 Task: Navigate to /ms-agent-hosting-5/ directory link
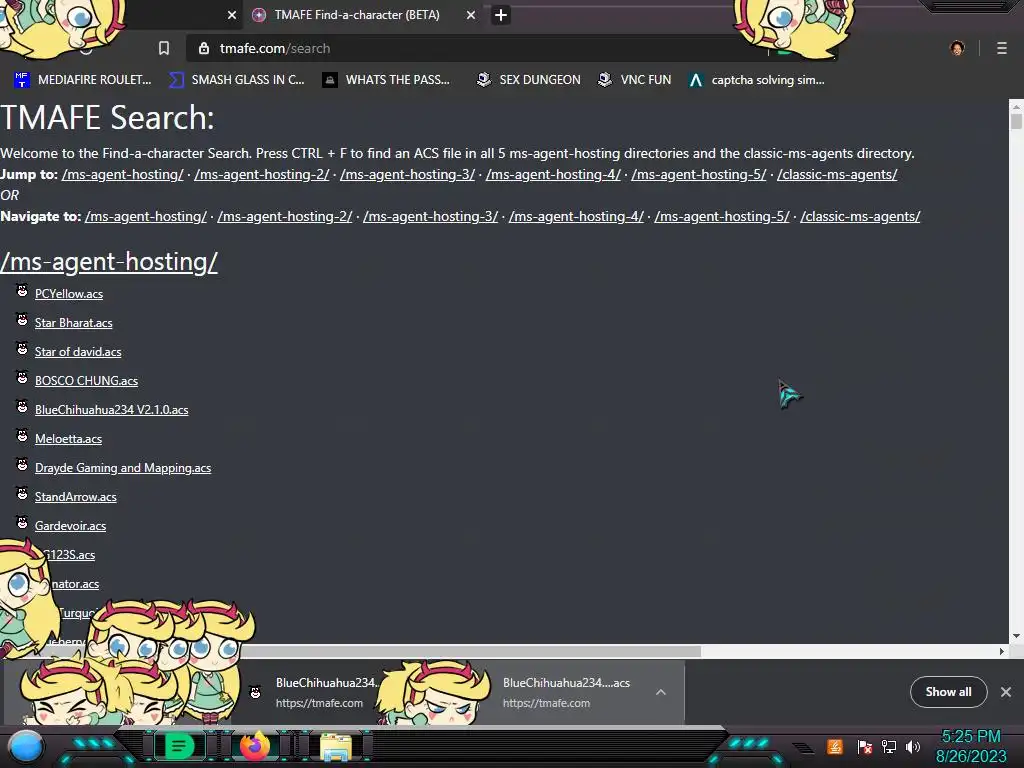pyautogui.click(x=722, y=216)
